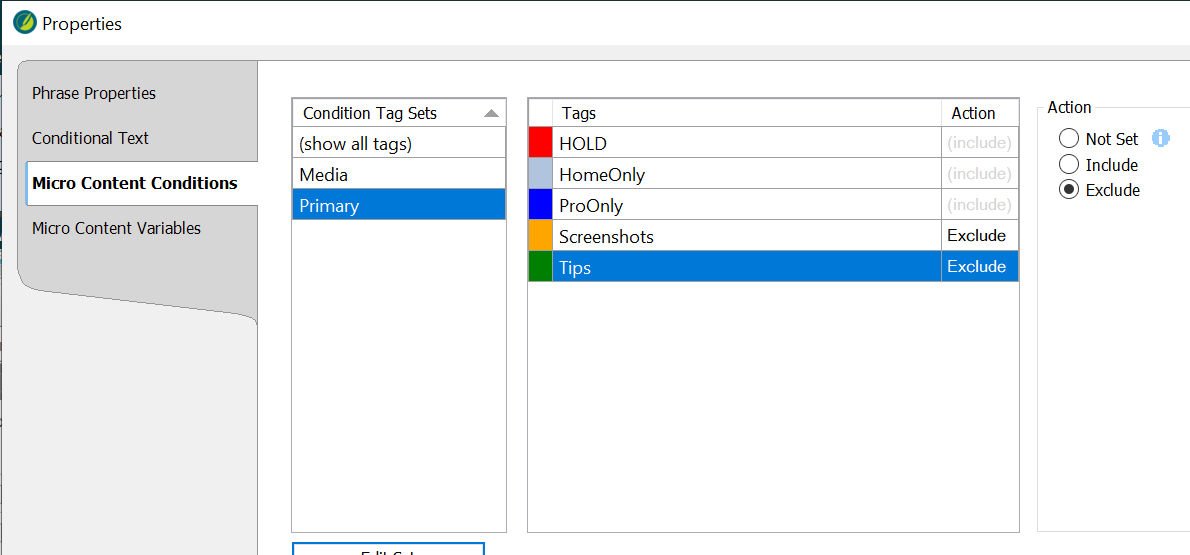Image resolution: width=1190 pixels, height=555 pixels.
Task: Click the light blue HomeOnly color swatch
Action: tap(540, 174)
